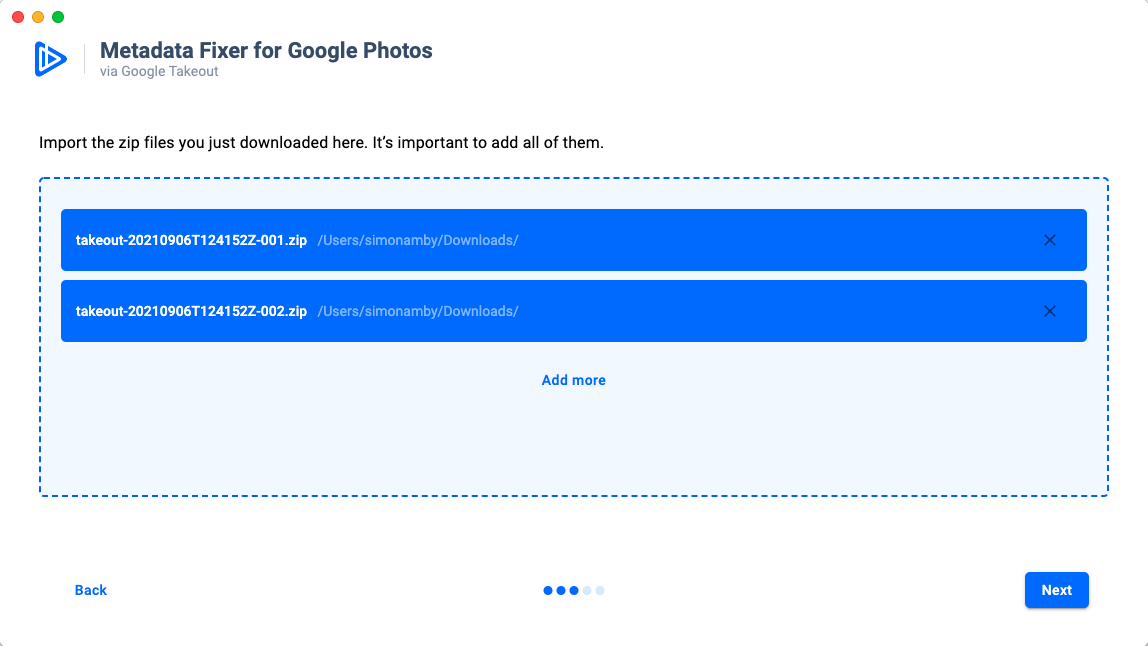The image size is (1148, 646).
Task: Go Back to the previous step
Action: point(91,590)
